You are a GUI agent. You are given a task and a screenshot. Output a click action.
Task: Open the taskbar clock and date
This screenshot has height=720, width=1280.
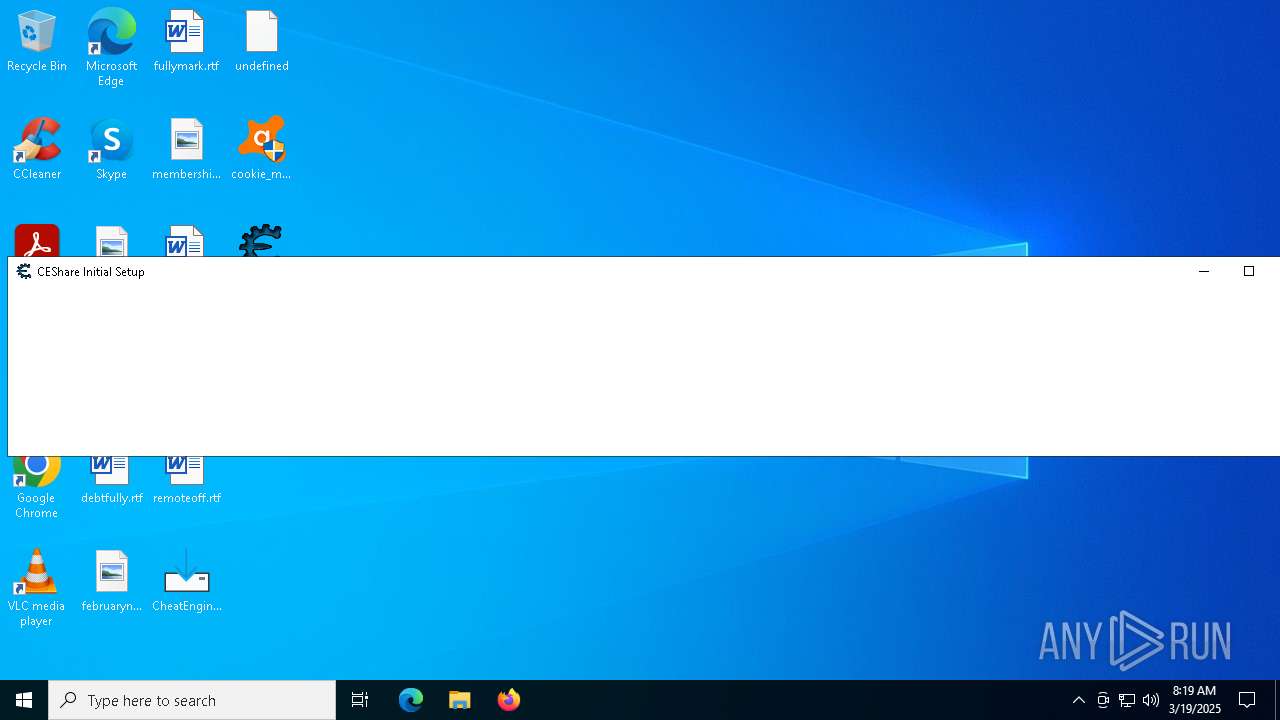(1194, 700)
